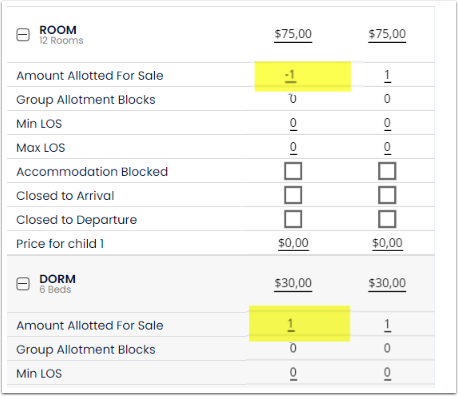Edit first ROOM Min LOS value
Viewport: 458px width, 396px height.
click(293, 123)
